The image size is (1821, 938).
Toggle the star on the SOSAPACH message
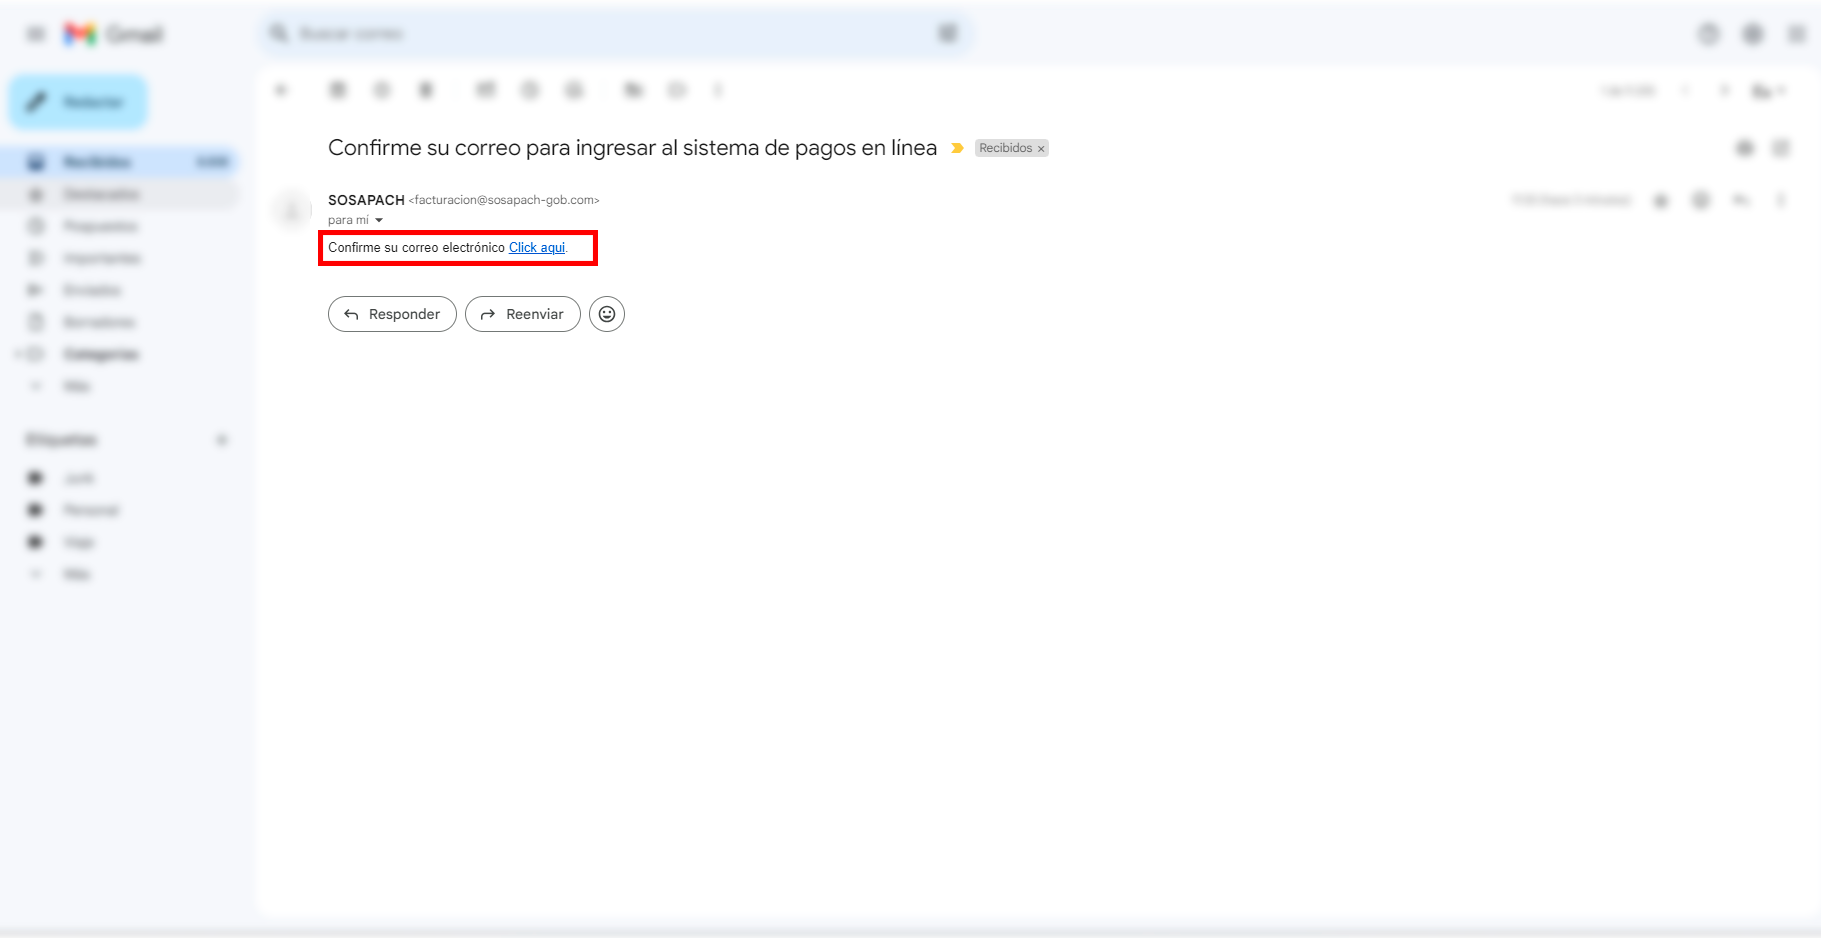(1661, 201)
